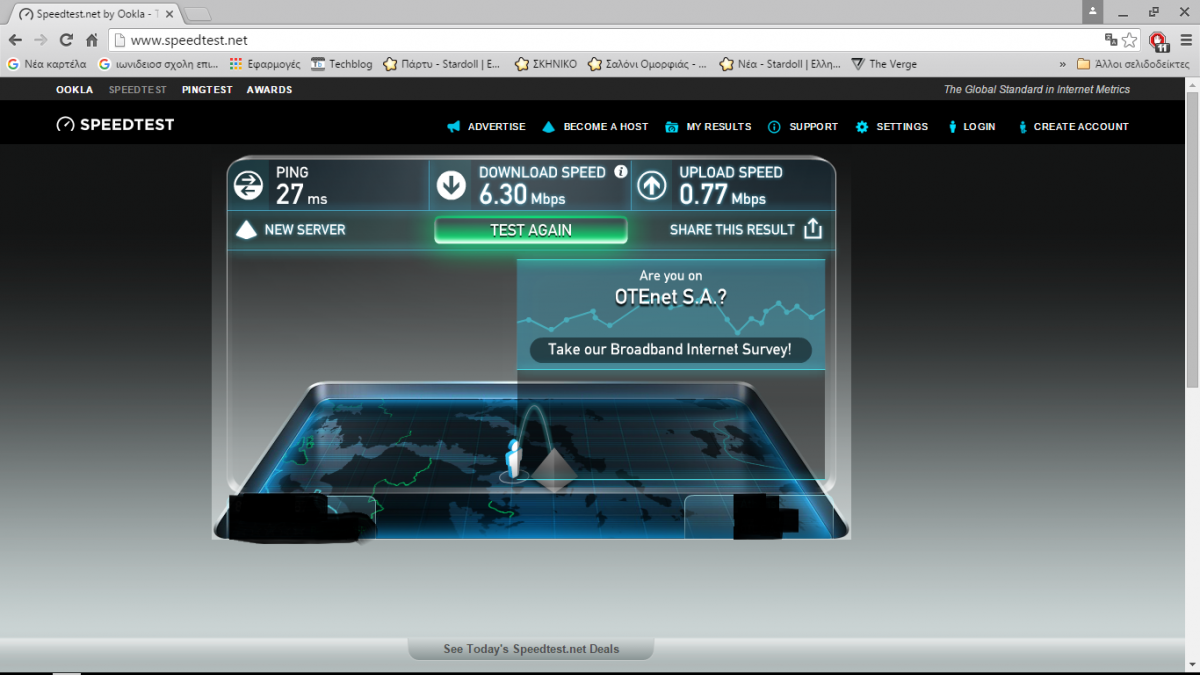Screen dimensions: 1200x675
Task: Click the upload speed arrow icon
Action: [652, 185]
